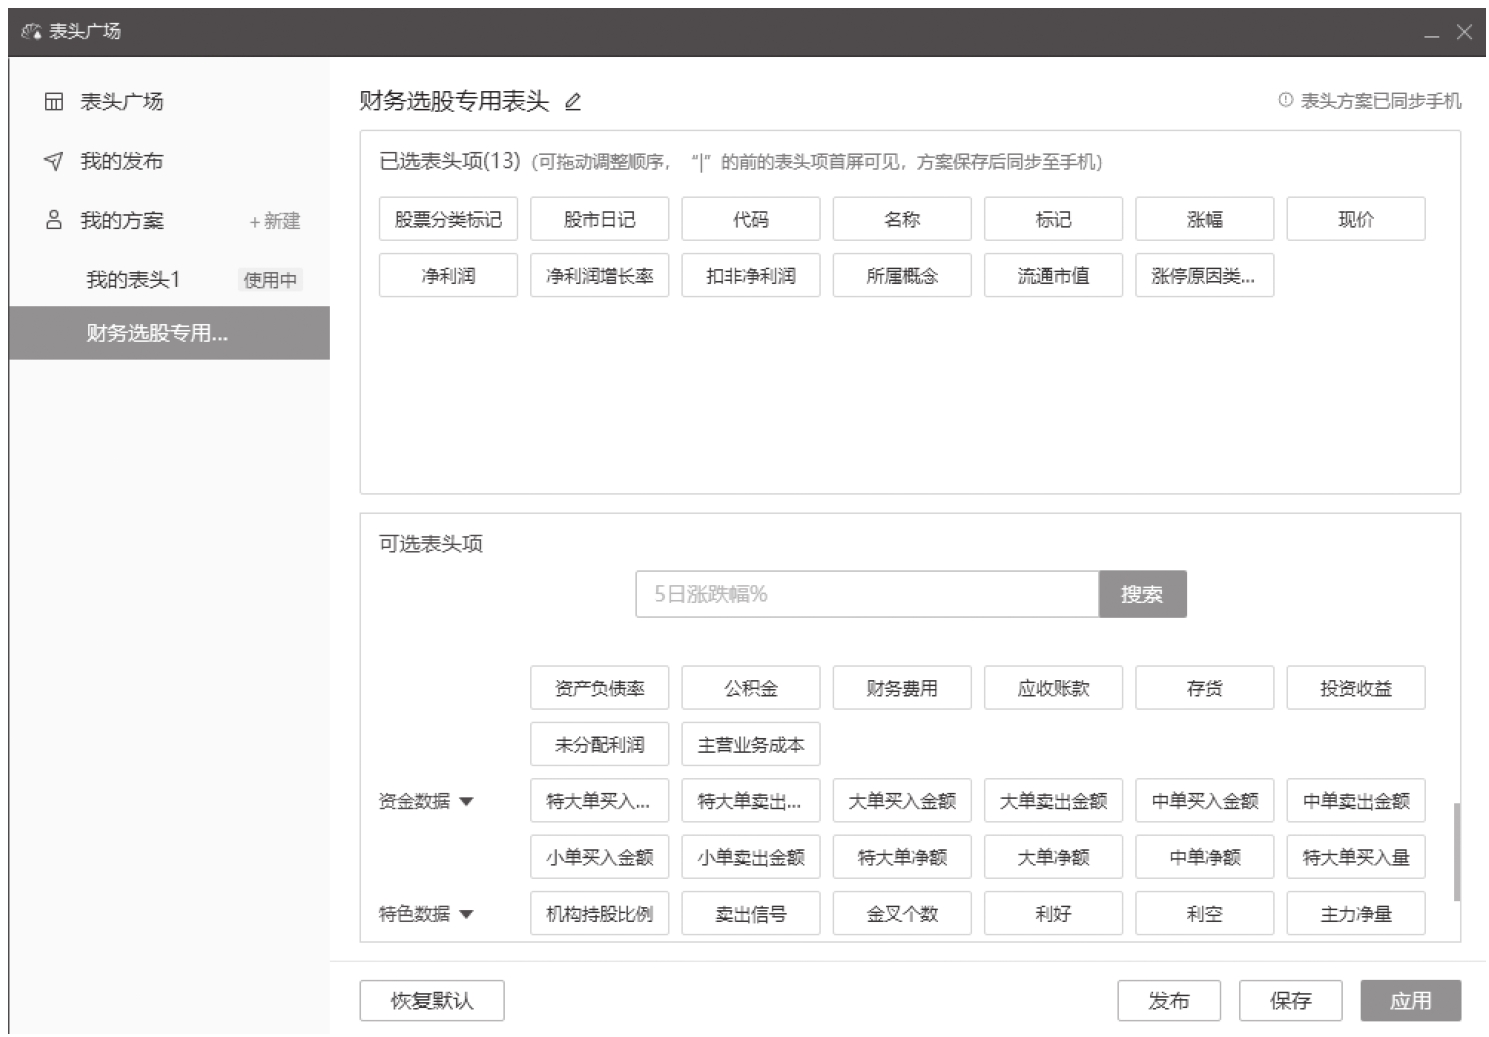Select the 标记 selected header
The height and width of the screenshot is (1037, 1489).
[x=1053, y=219]
